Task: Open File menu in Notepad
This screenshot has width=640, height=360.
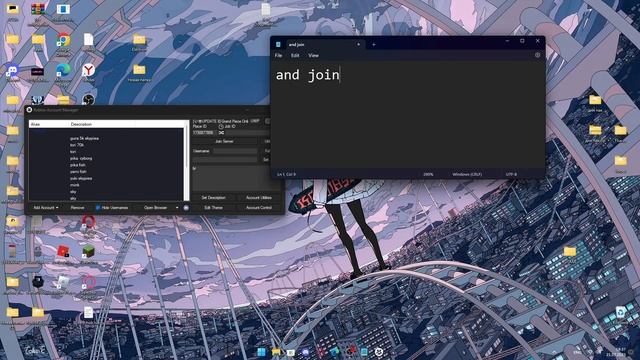Action: point(278,56)
